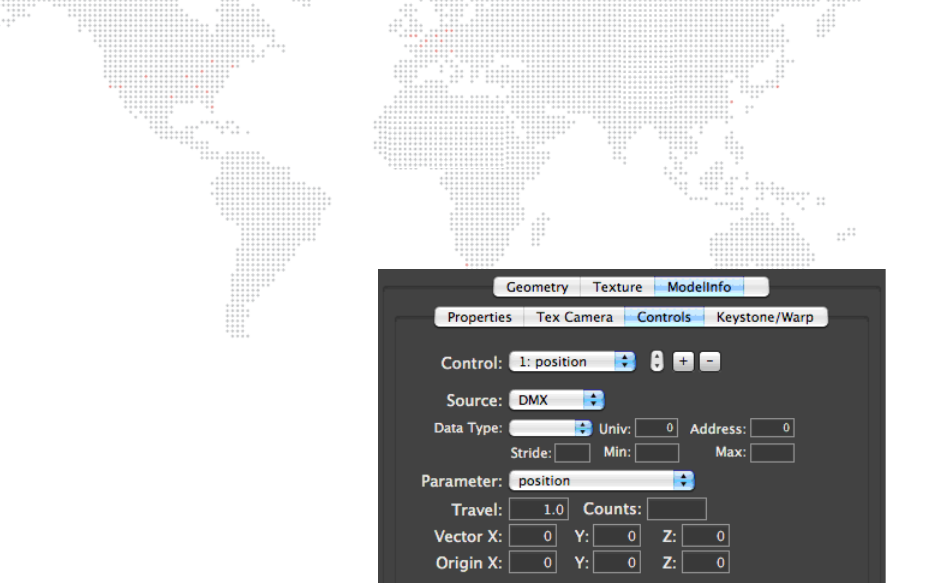Viewport: 935px width, 583px height.
Task: Click the minus button to remove the control
Action: [709, 362]
